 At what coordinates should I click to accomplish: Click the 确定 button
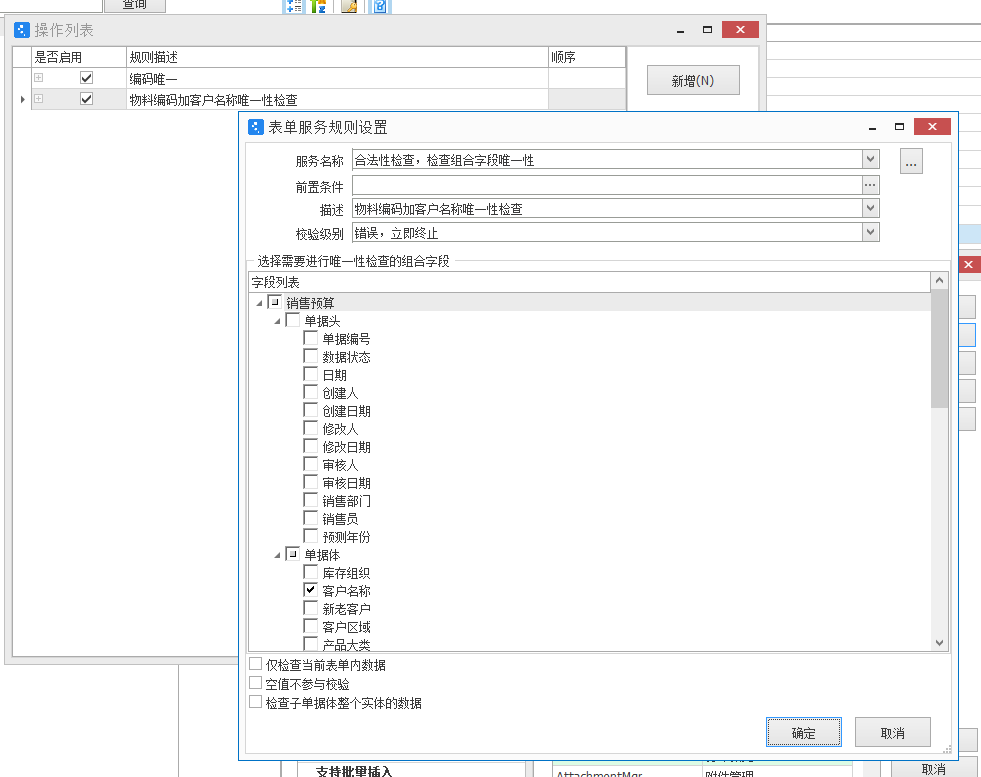tap(803, 733)
